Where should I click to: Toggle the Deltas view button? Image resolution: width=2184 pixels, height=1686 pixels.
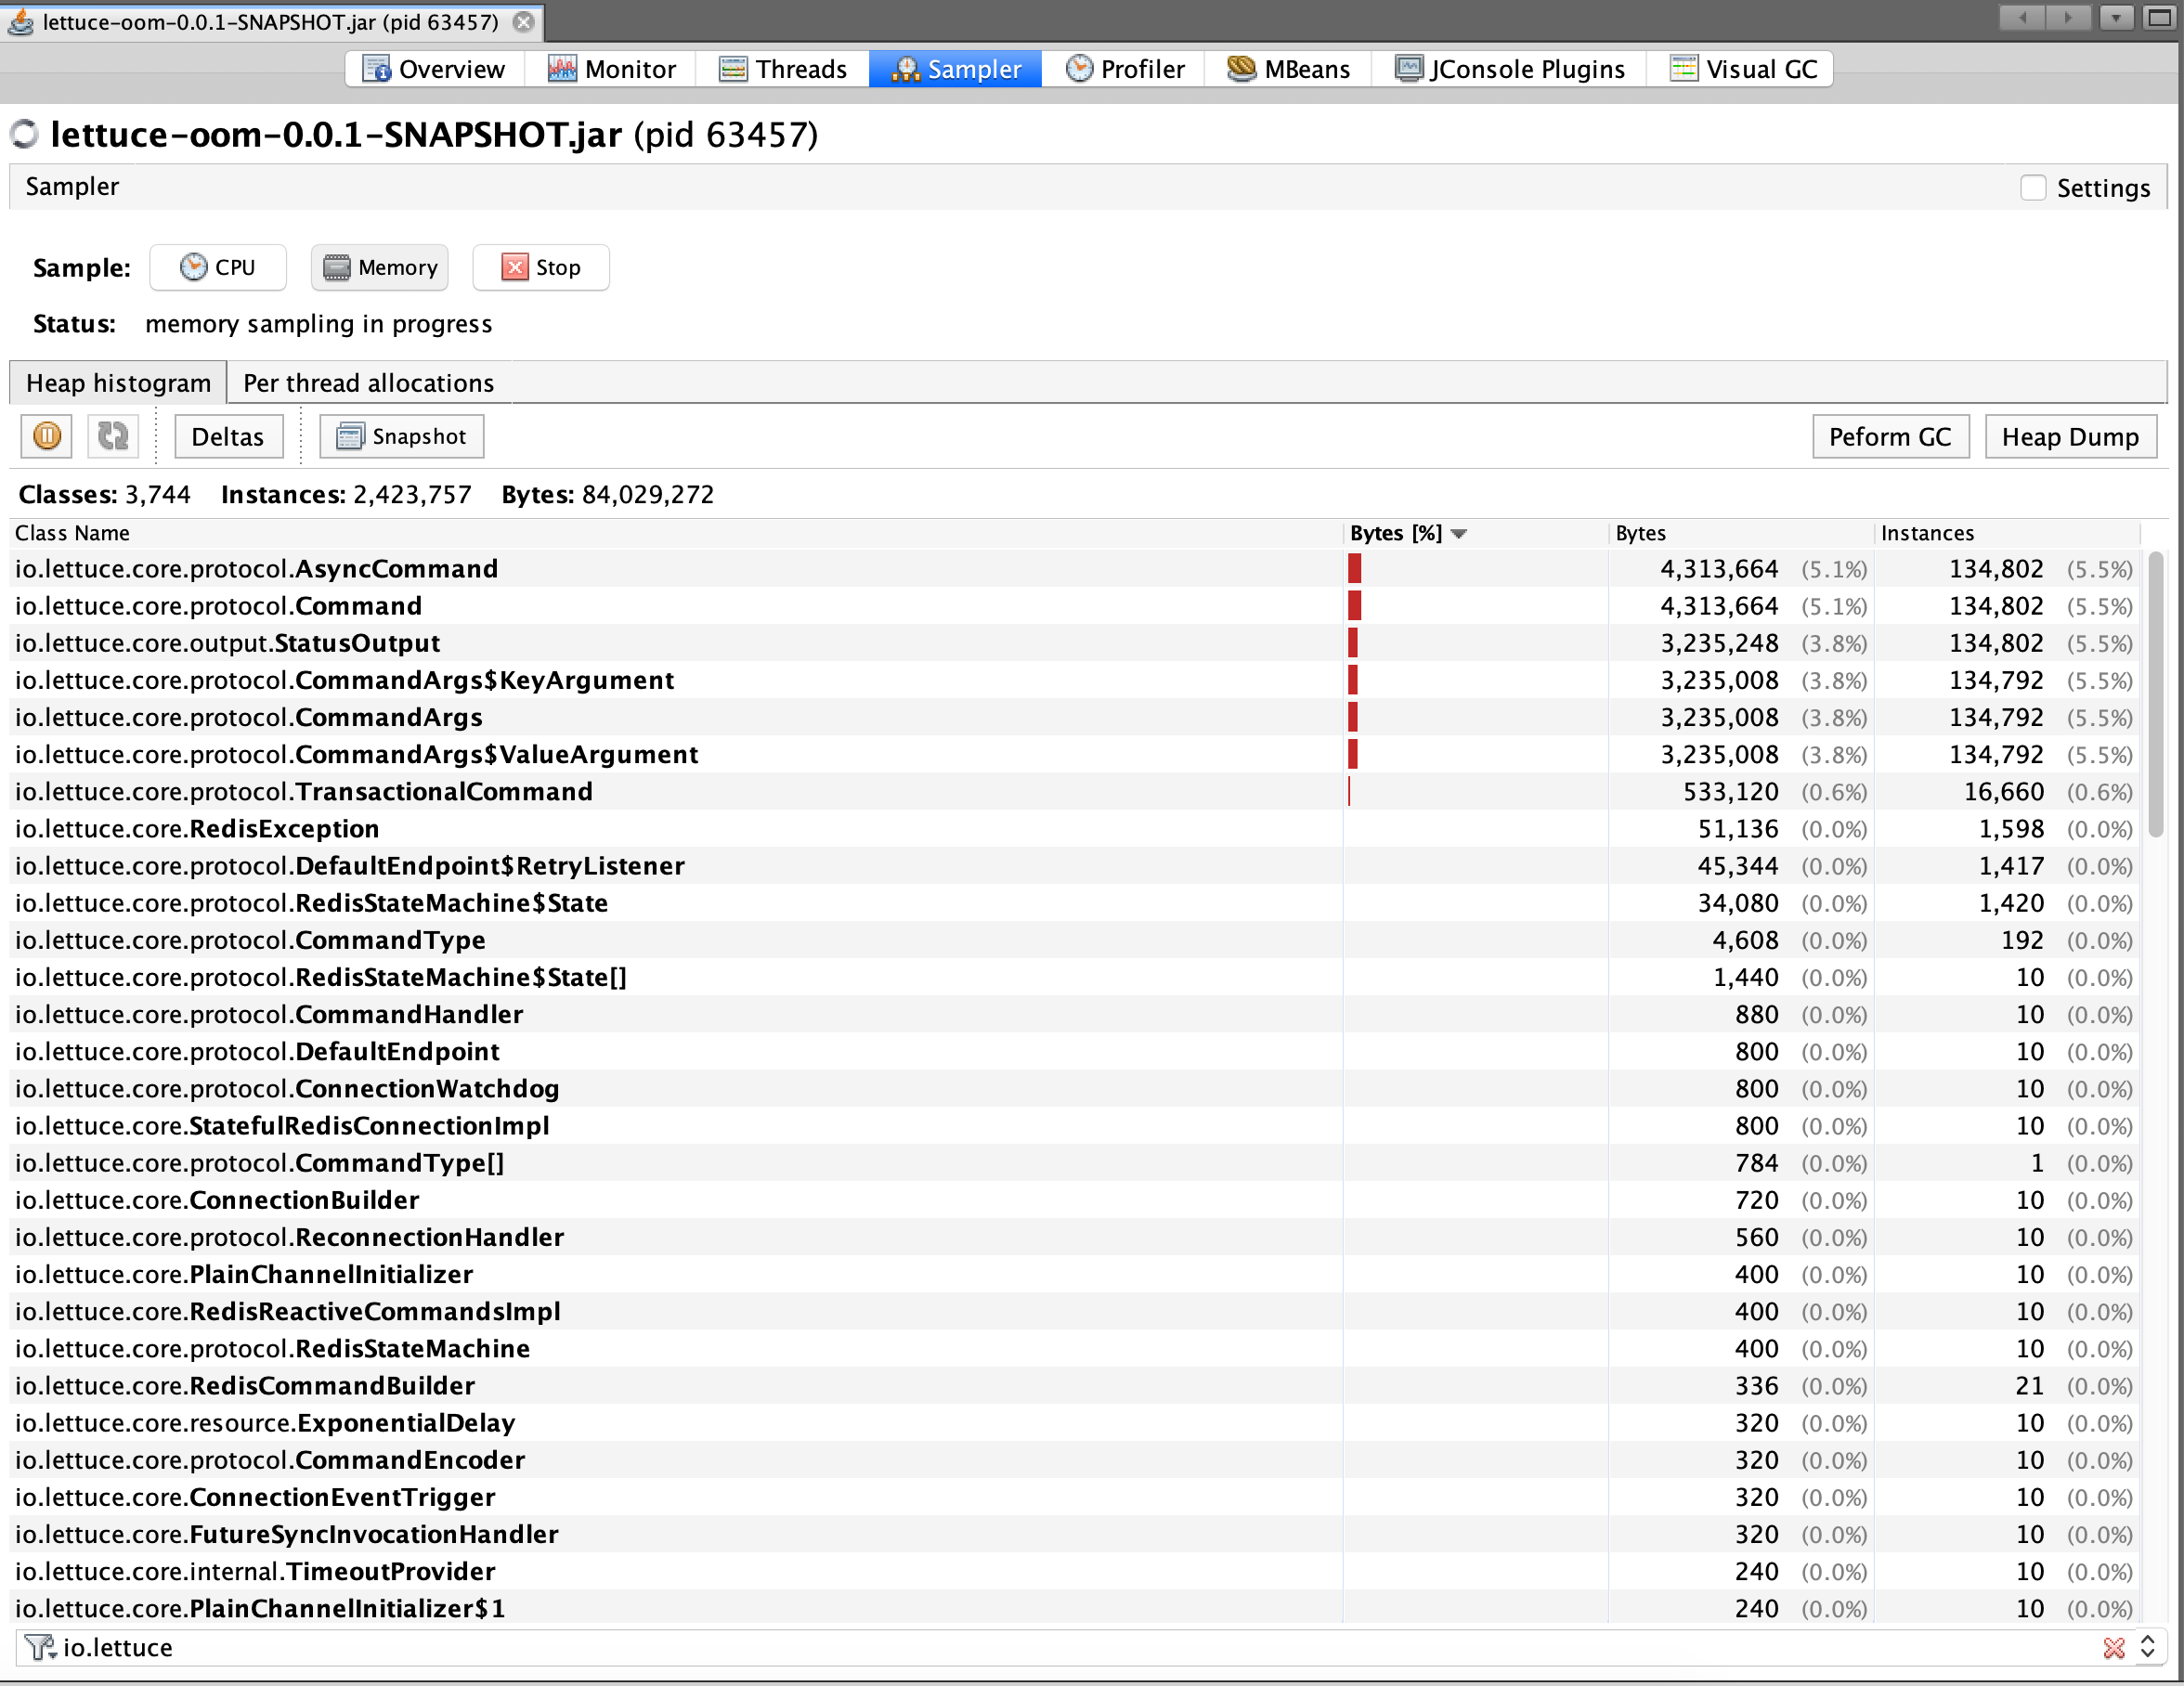(228, 436)
